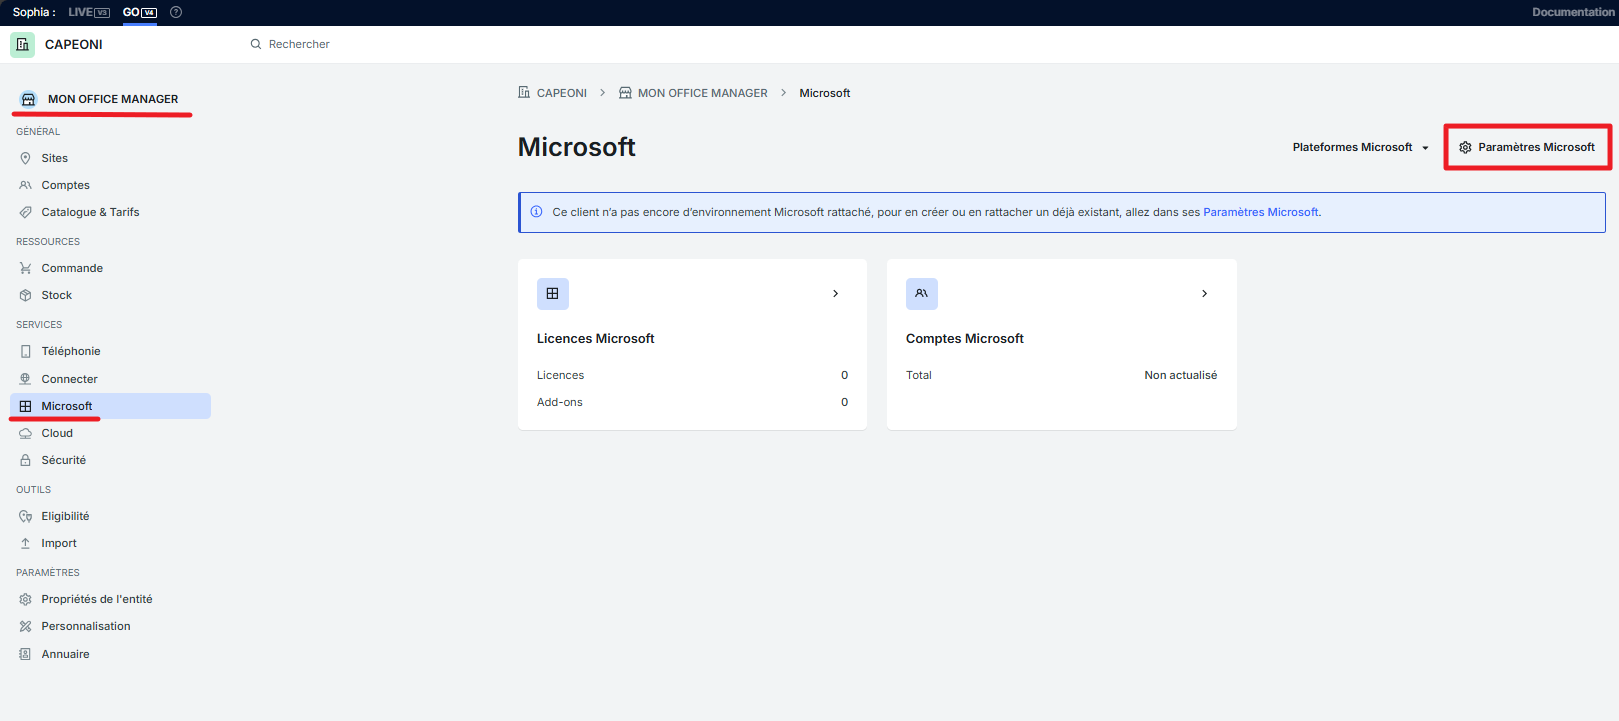The image size is (1619, 721).
Task: Open Connecter in the sidebar menu
Action: pyautogui.click(x=70, y=379)
